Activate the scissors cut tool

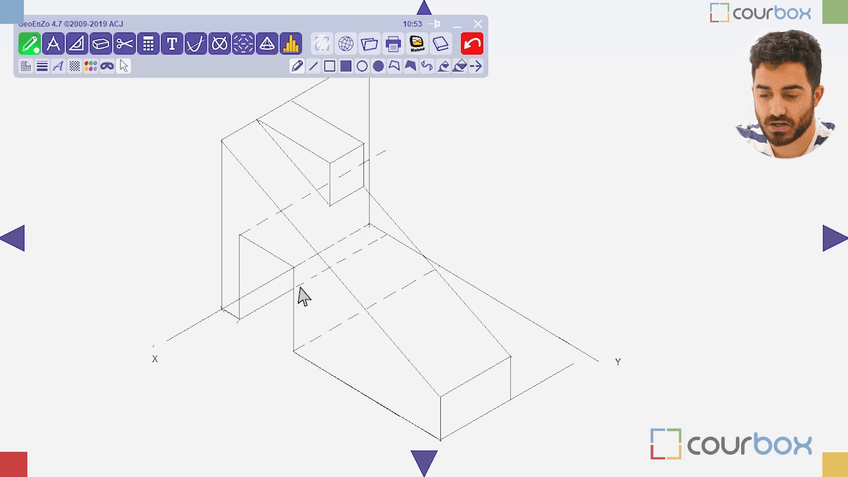coord(124,43)
